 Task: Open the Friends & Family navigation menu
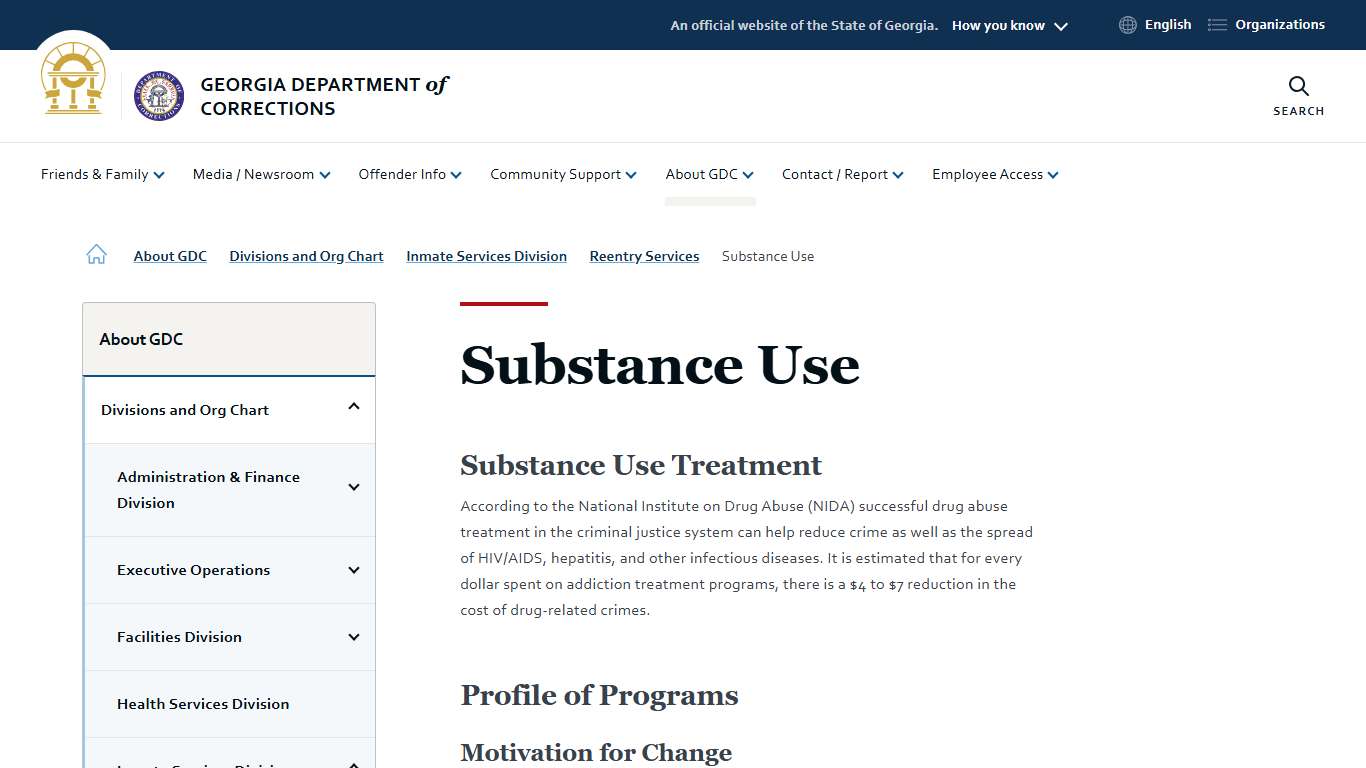[x=102, y=174]
